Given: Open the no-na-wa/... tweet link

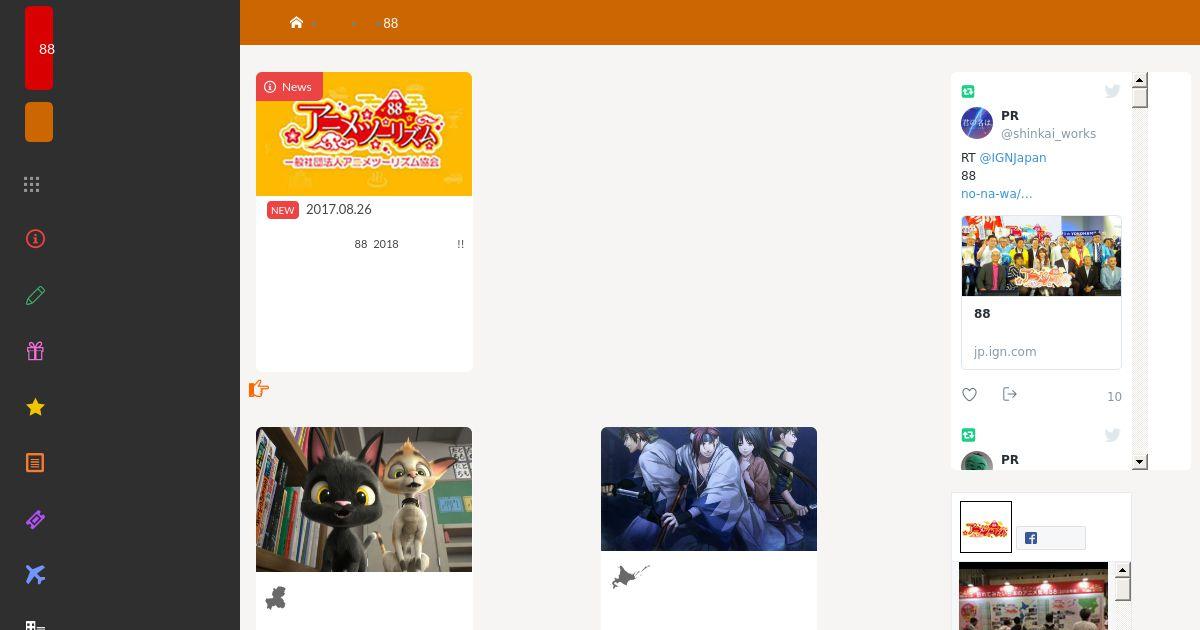Looking at the screenshot, I should [996, 193].
